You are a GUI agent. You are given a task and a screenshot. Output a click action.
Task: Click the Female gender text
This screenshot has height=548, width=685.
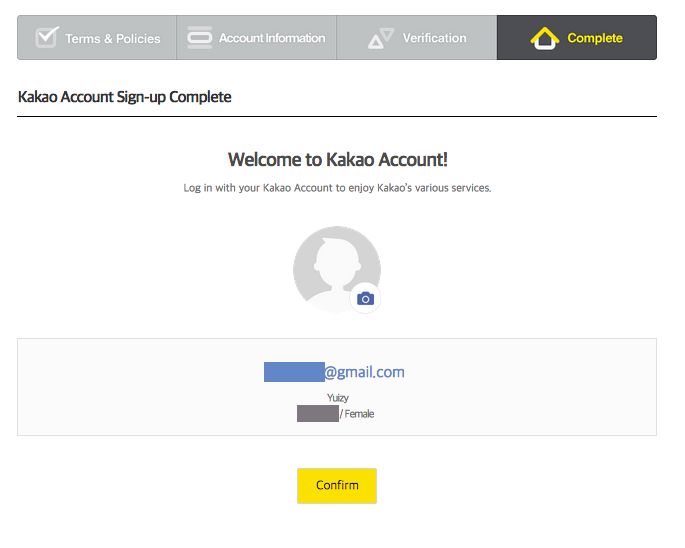click(359, 413)
